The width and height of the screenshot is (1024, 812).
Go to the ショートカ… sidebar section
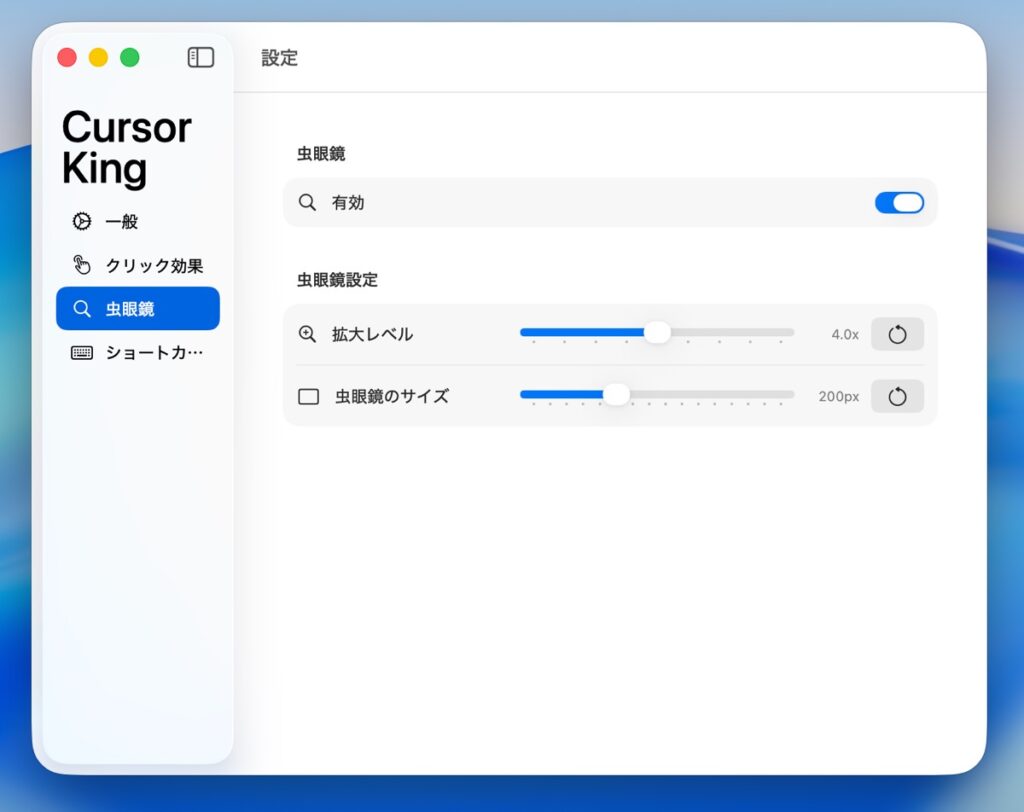154,353
